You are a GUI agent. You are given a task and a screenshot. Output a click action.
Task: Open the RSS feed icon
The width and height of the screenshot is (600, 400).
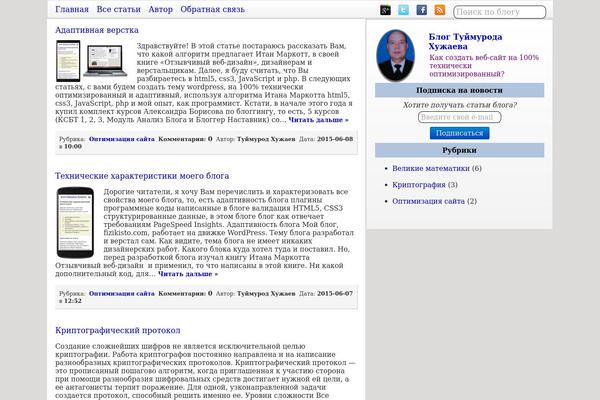440,10
